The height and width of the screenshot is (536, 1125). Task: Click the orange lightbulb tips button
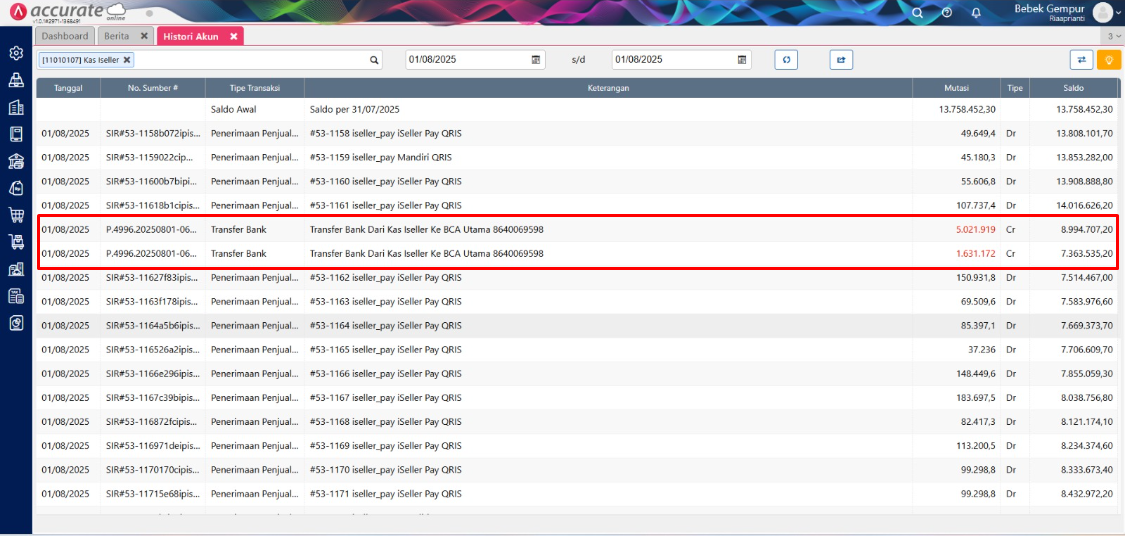1109,60
